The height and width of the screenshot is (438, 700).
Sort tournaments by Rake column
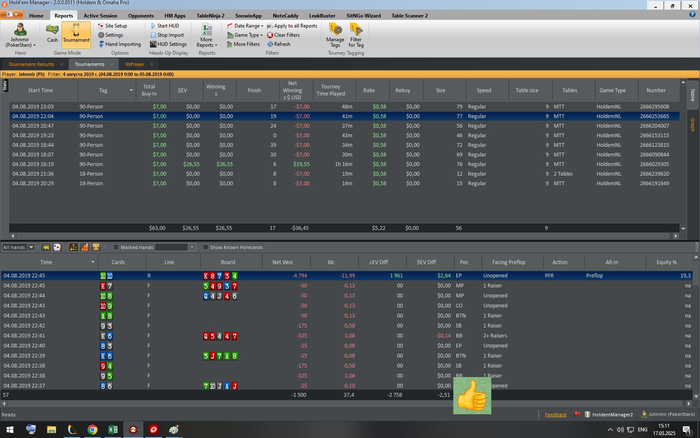tap(369, 90)
